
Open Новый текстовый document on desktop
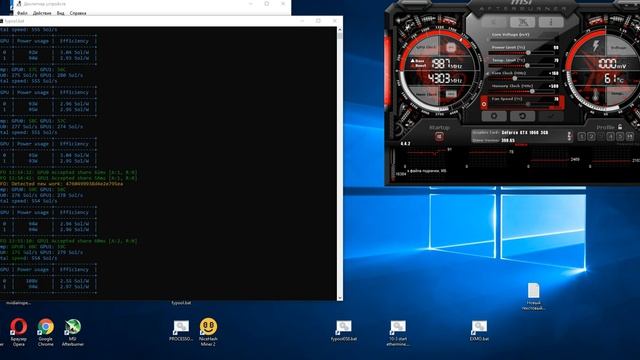coord(533,297)
